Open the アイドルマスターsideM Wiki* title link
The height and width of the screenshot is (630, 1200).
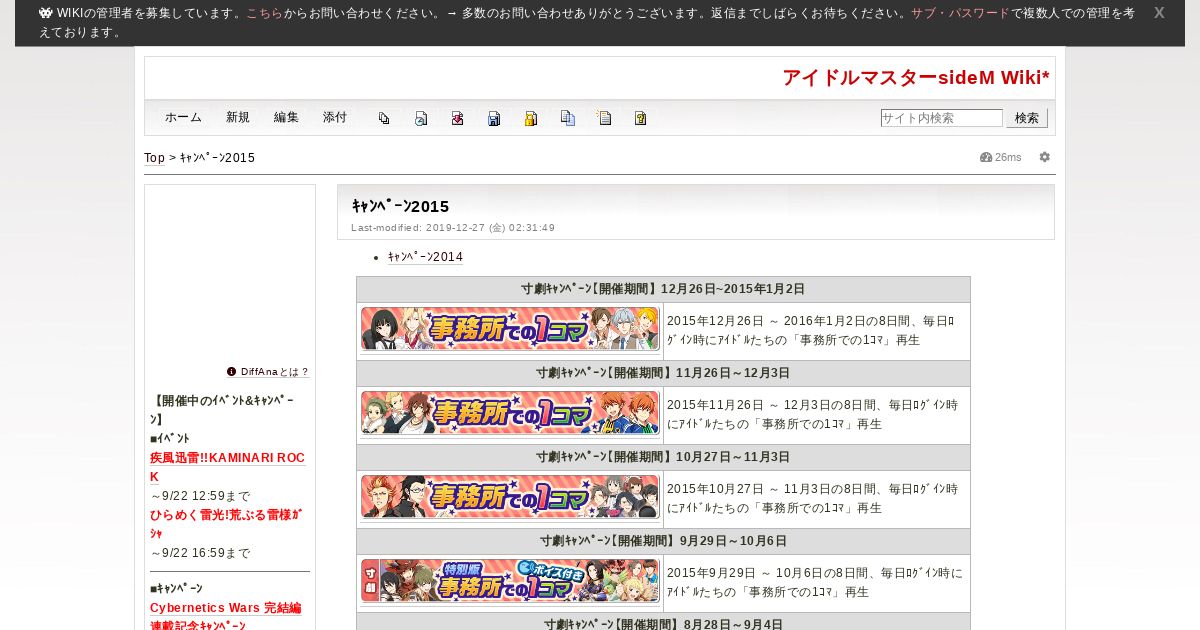(x=916, y=78)
